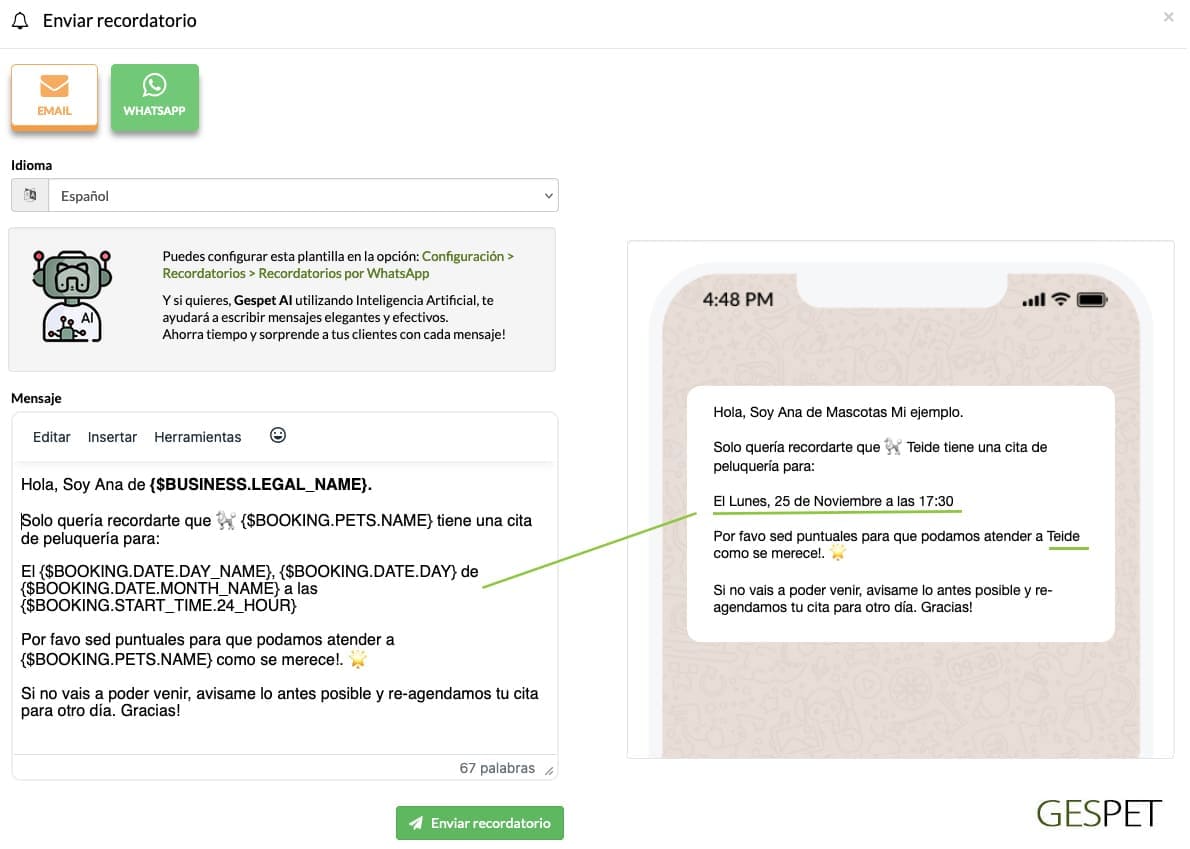Click the Idioma field label
The height and width of the screenshot is (849, 1190).
pyautogui.click(x=32, y=165)
